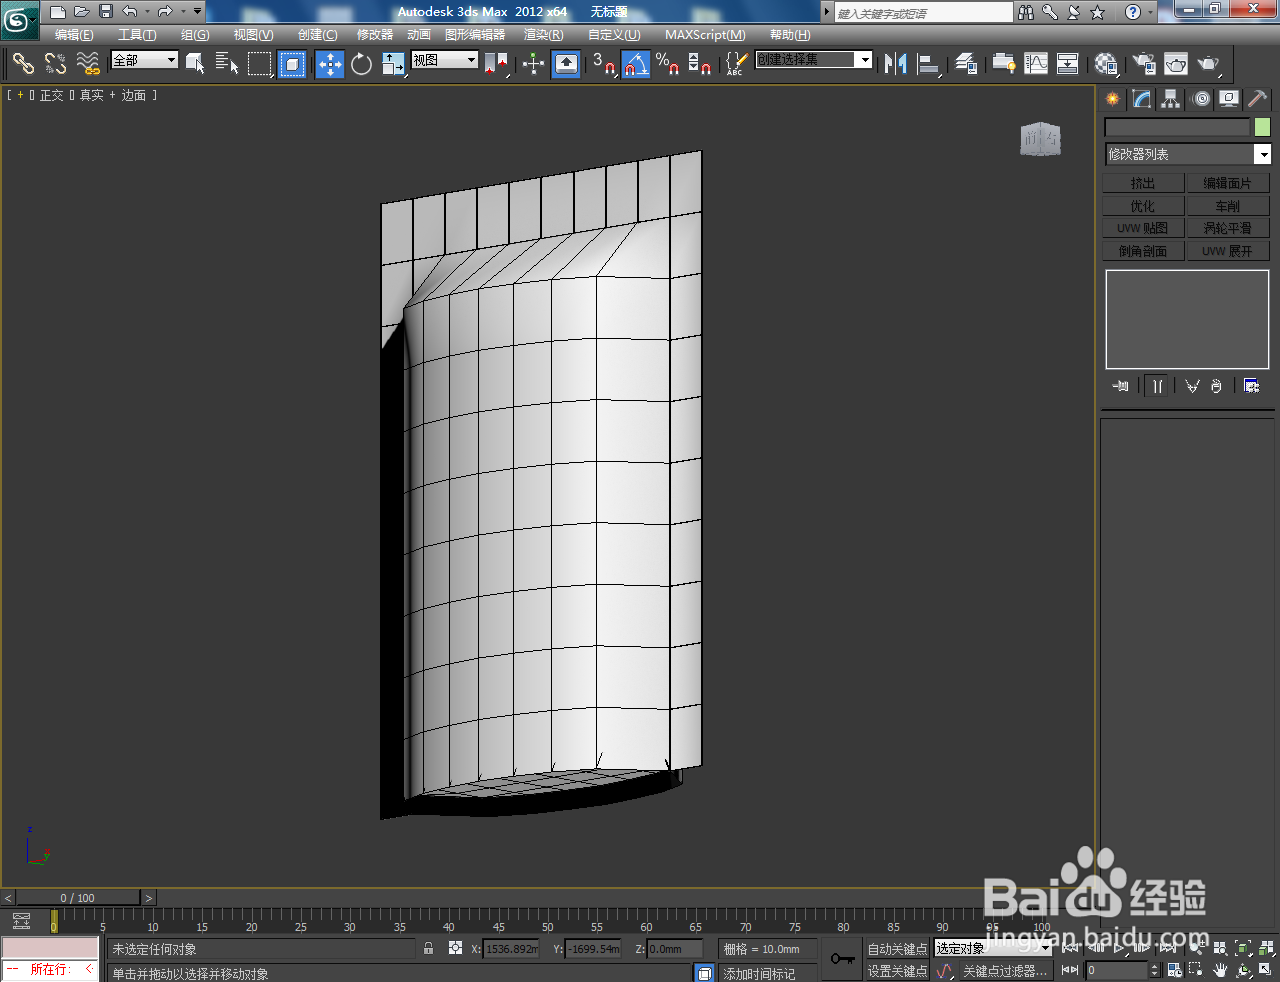Screen dimensions: 1280x982
Task: Click the 编辑面片 modifier button
Action: tap(1228, 183)
